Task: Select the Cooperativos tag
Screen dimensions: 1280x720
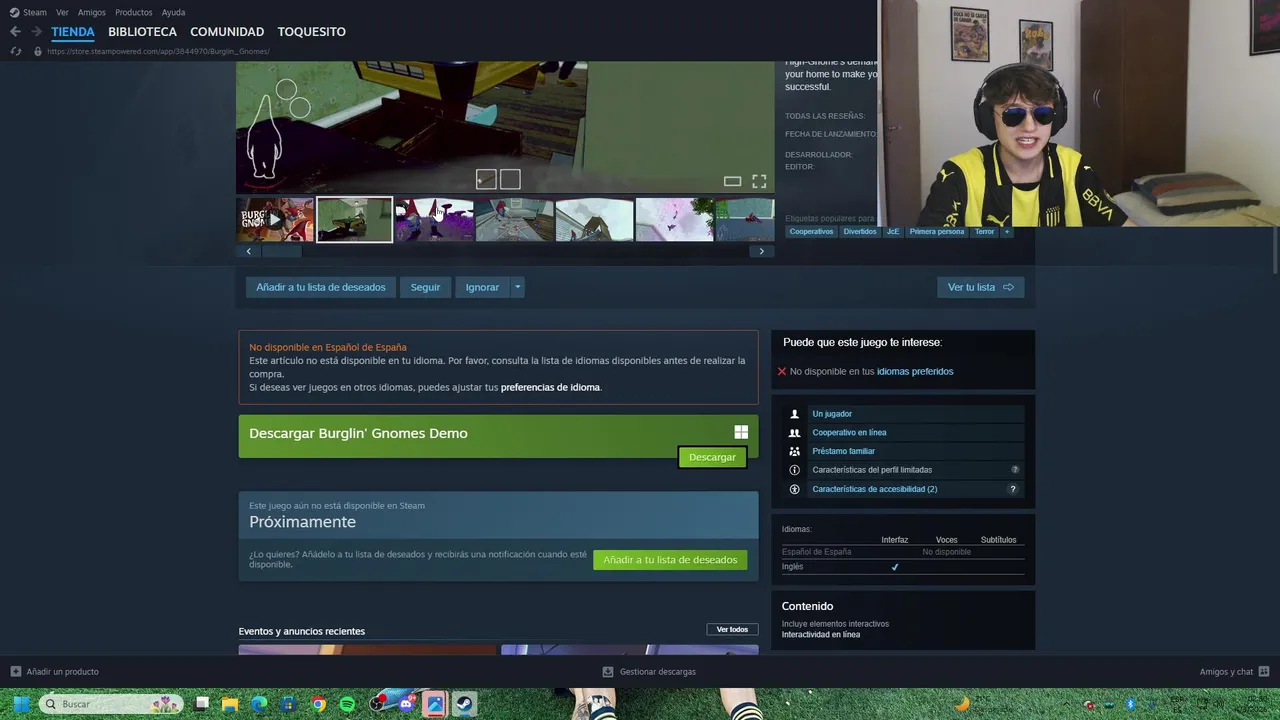Action: [811, 232]
